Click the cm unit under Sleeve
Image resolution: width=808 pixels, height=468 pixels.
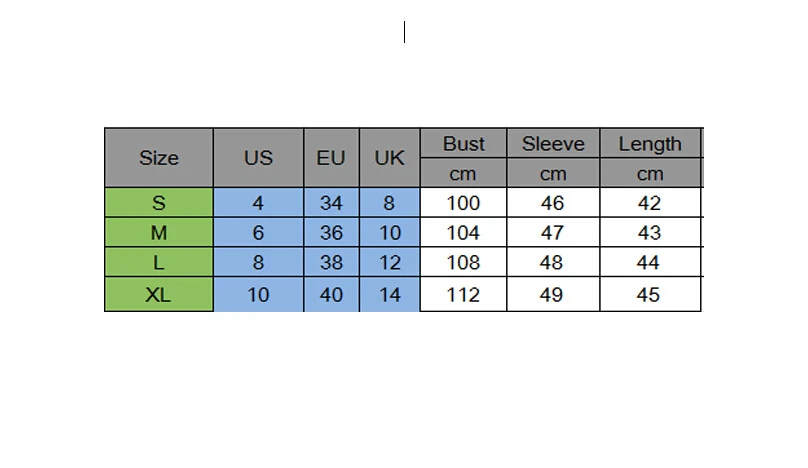coord(553,173)
